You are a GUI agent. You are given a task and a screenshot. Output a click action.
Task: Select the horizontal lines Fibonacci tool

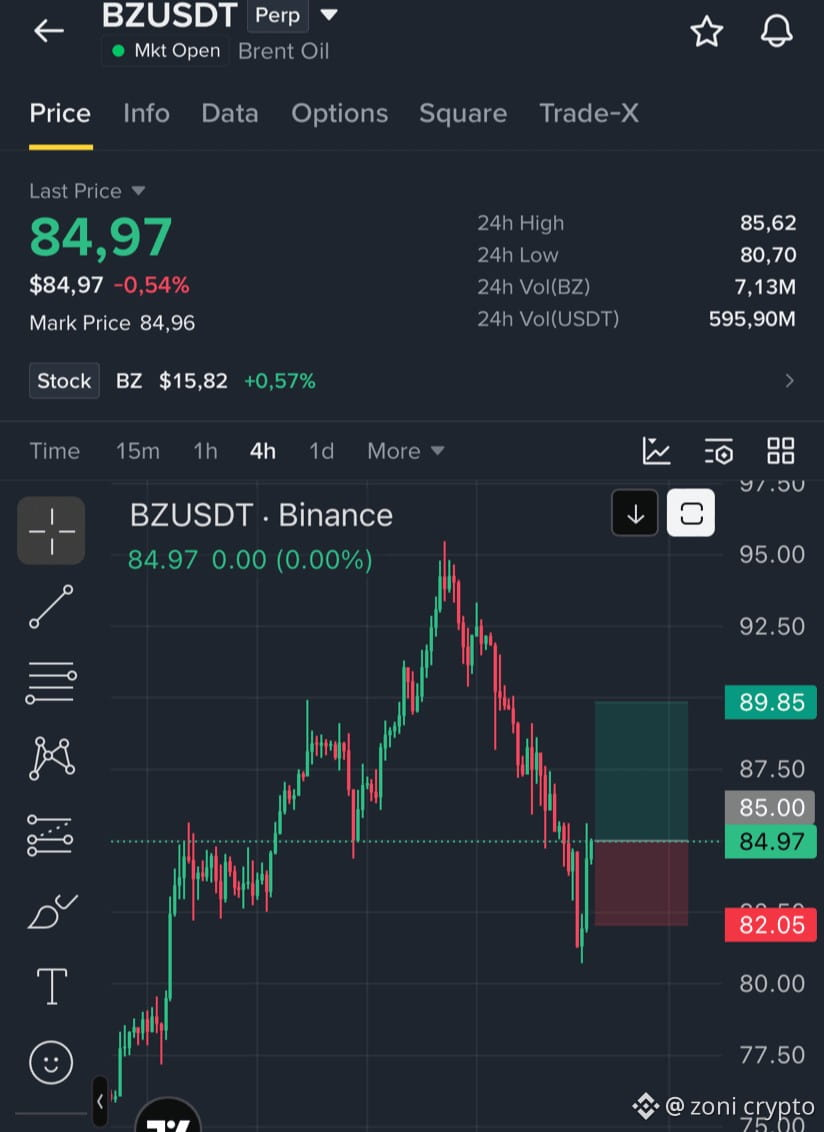[51, 682]
